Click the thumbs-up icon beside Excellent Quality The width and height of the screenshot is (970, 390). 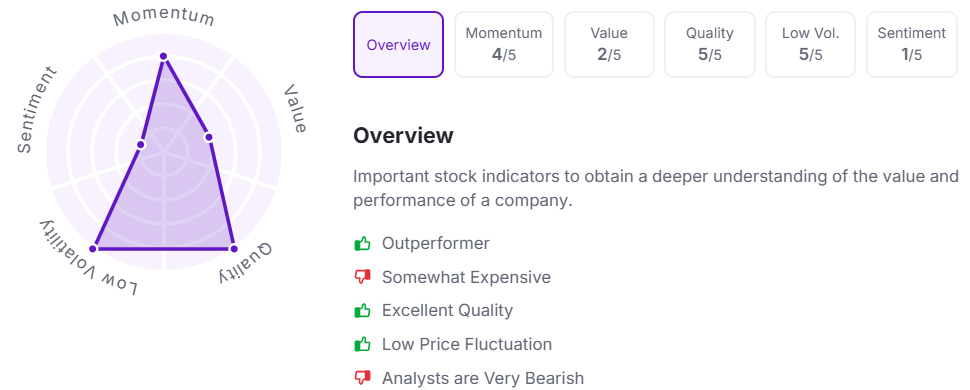pyautogui.click(x=362, y=311)
